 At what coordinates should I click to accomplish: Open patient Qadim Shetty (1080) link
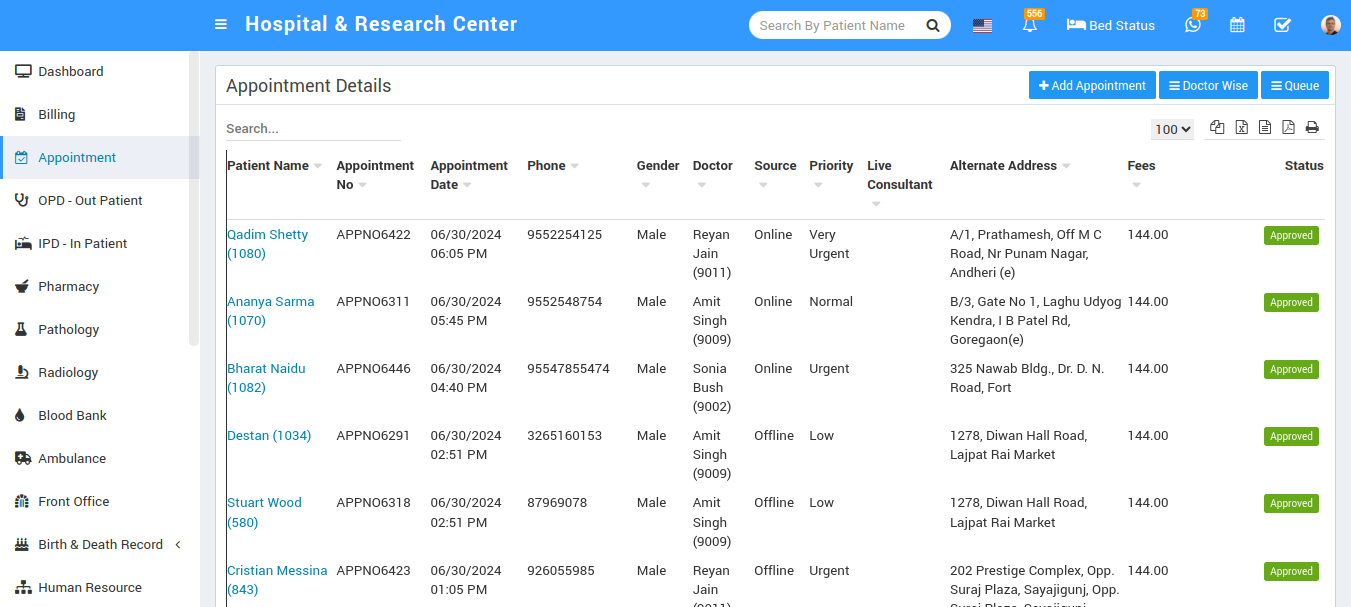pos(267,244)
